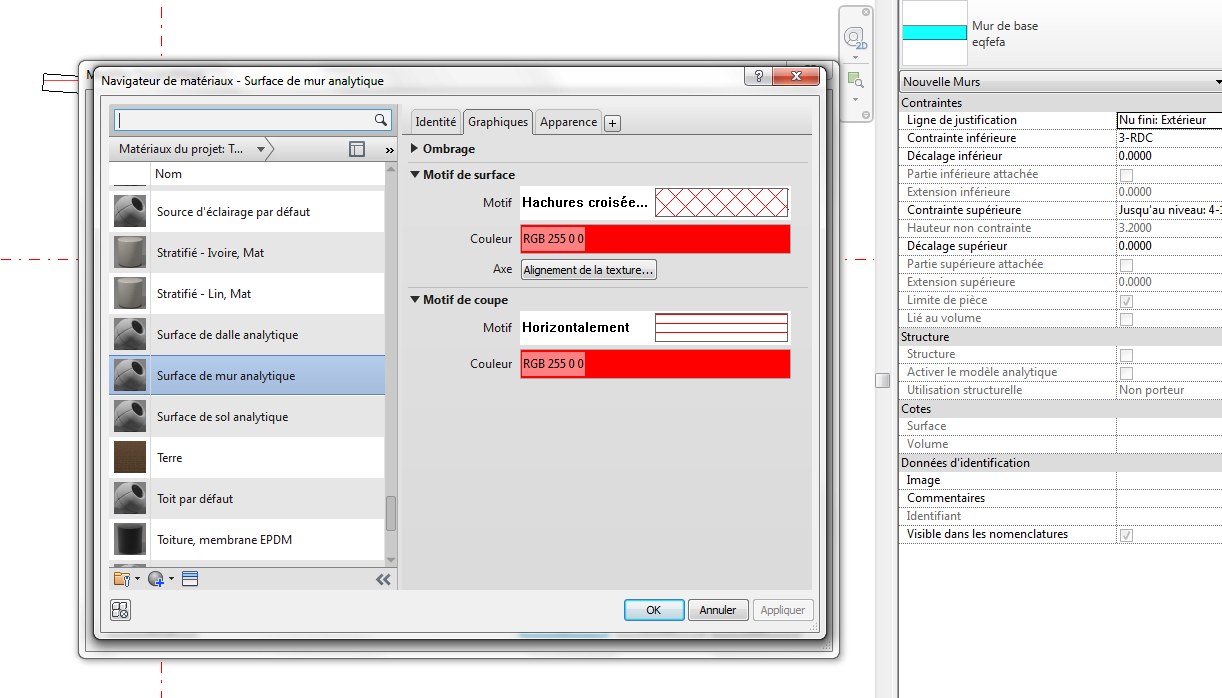Screen dimensions: 1222x698
Task: Expand the Ombrage section
Action: [416, 149]
